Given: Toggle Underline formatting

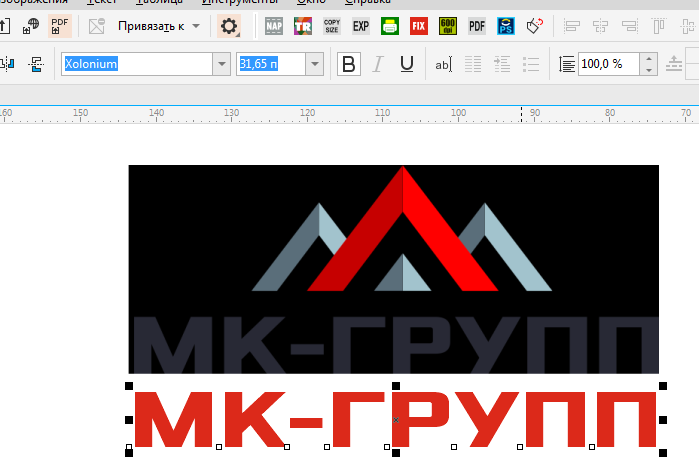Looking at the screenshot, I should click(407, 64).
